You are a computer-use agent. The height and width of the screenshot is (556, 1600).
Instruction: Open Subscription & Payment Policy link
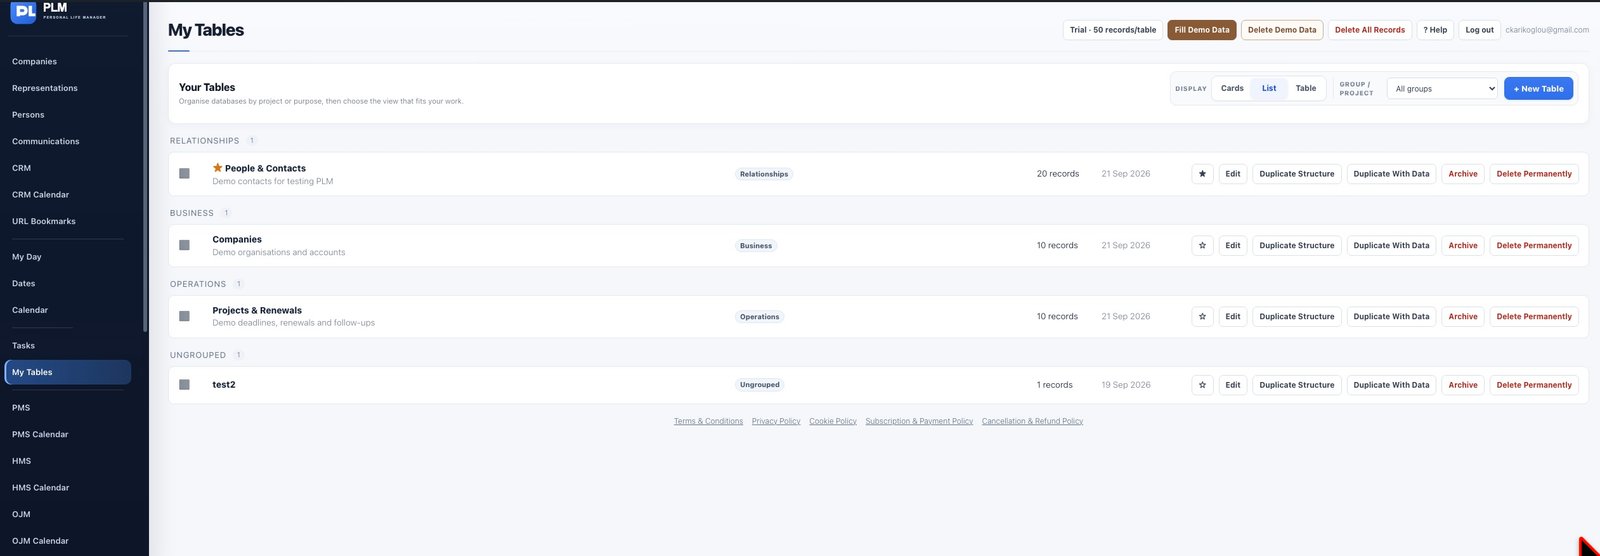919,421
